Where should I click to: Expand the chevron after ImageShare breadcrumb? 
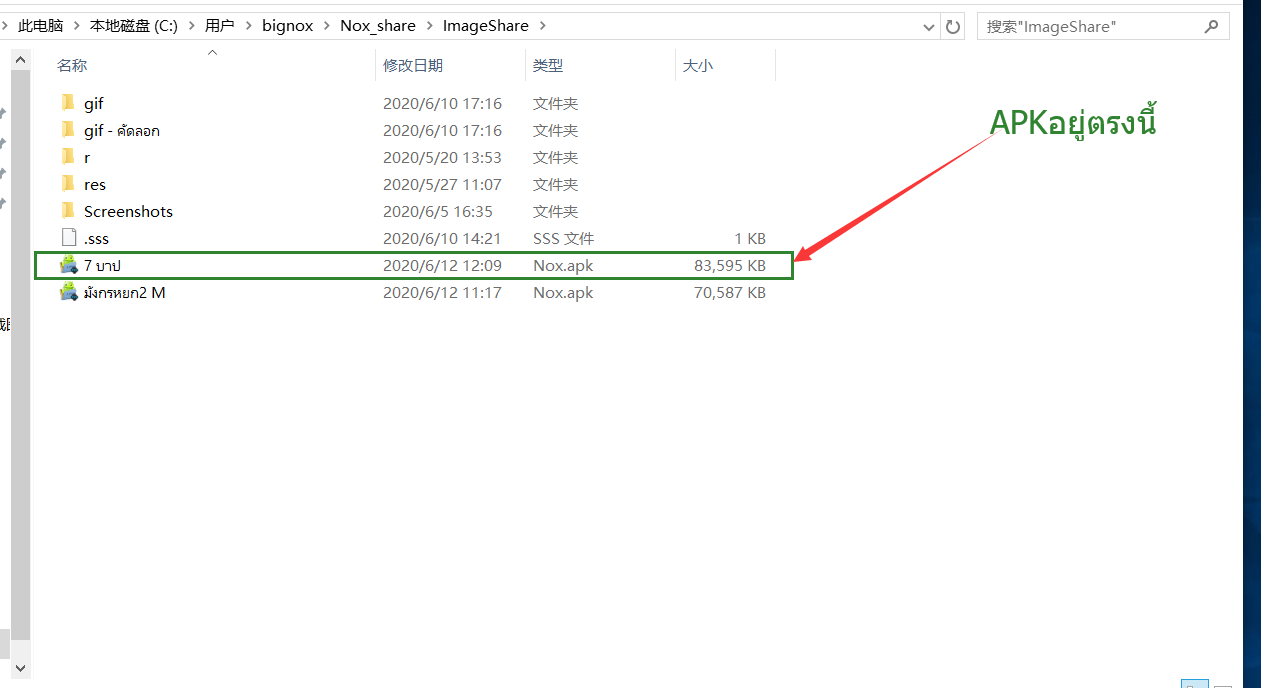click(x=542, y=26)
